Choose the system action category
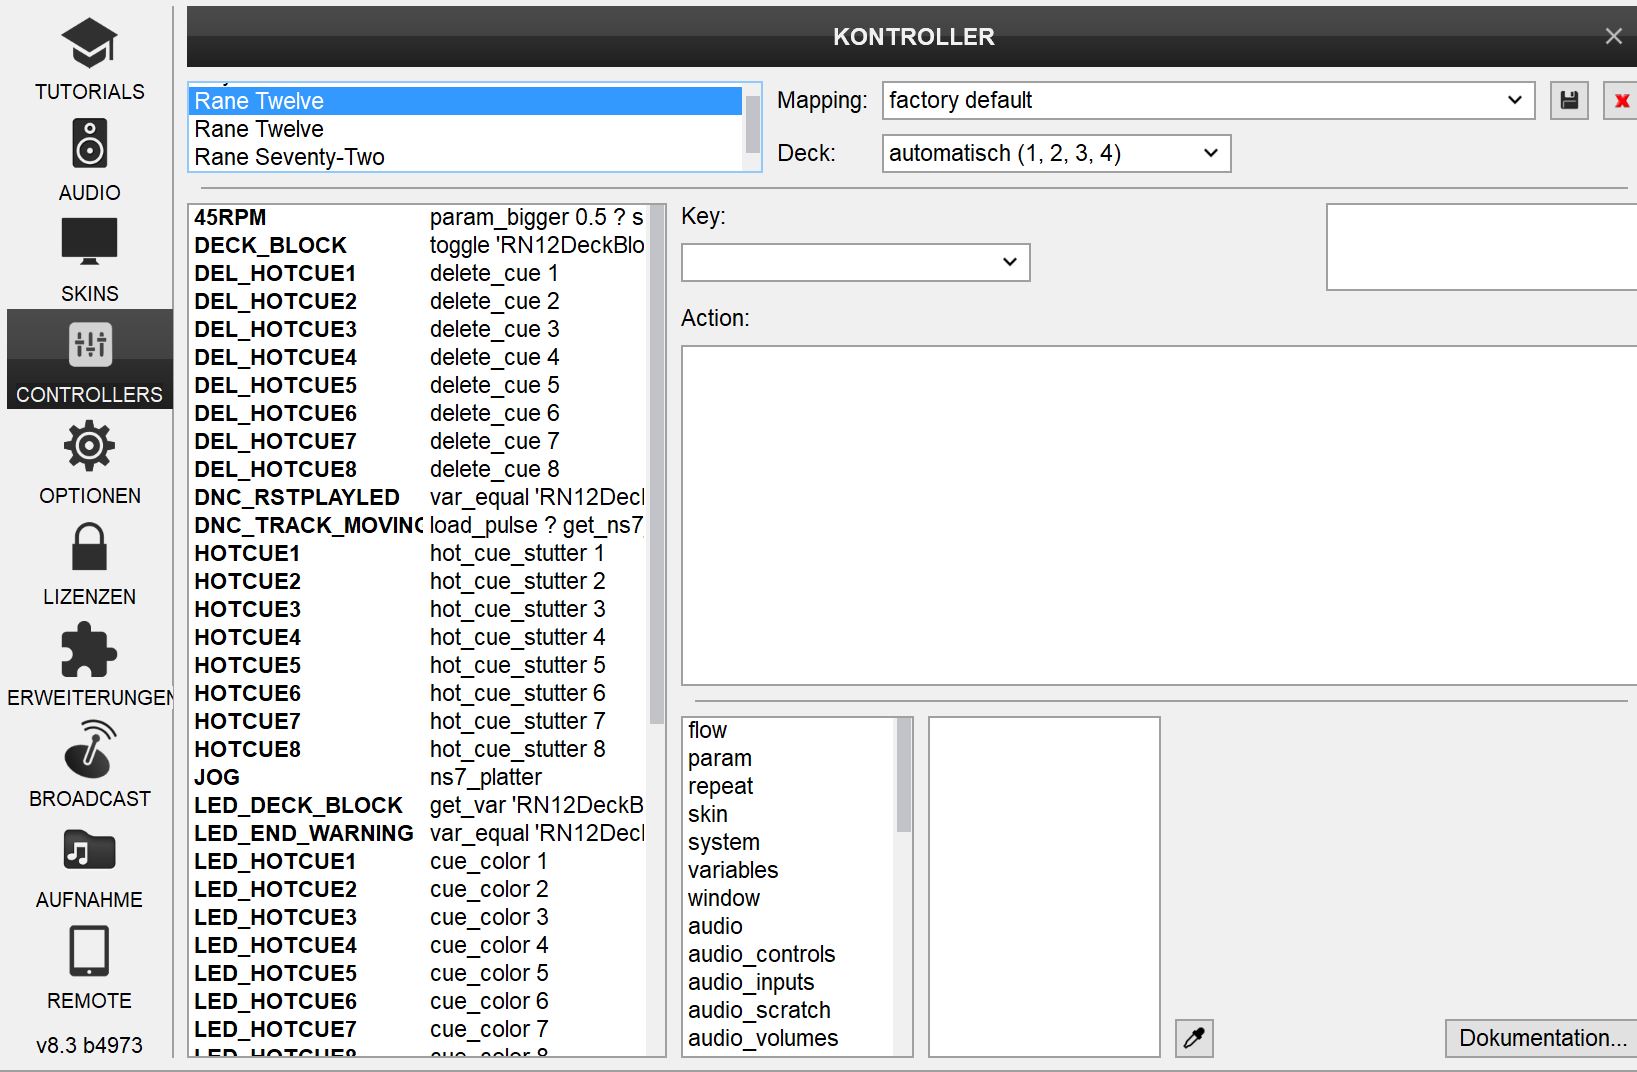The height and width of the screenshot is (1072, 1637). tap(789, 842)
